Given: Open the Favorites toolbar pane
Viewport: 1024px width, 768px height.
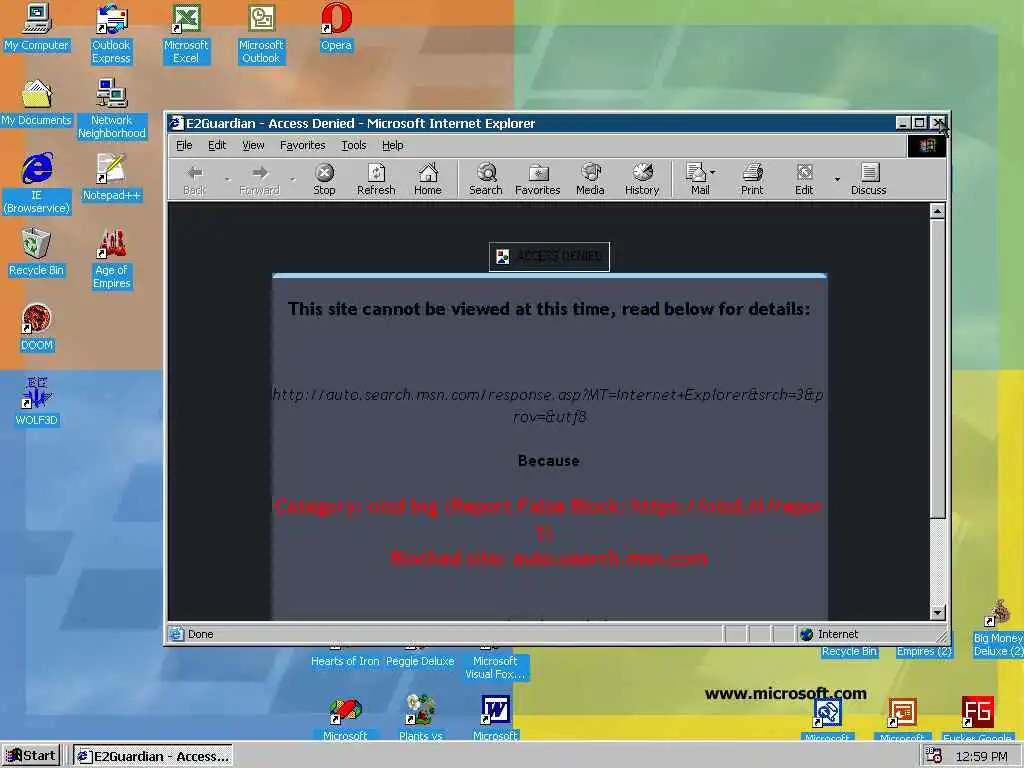Looking at the screenshot, I should pyautogui.click(x=537, y=180).
